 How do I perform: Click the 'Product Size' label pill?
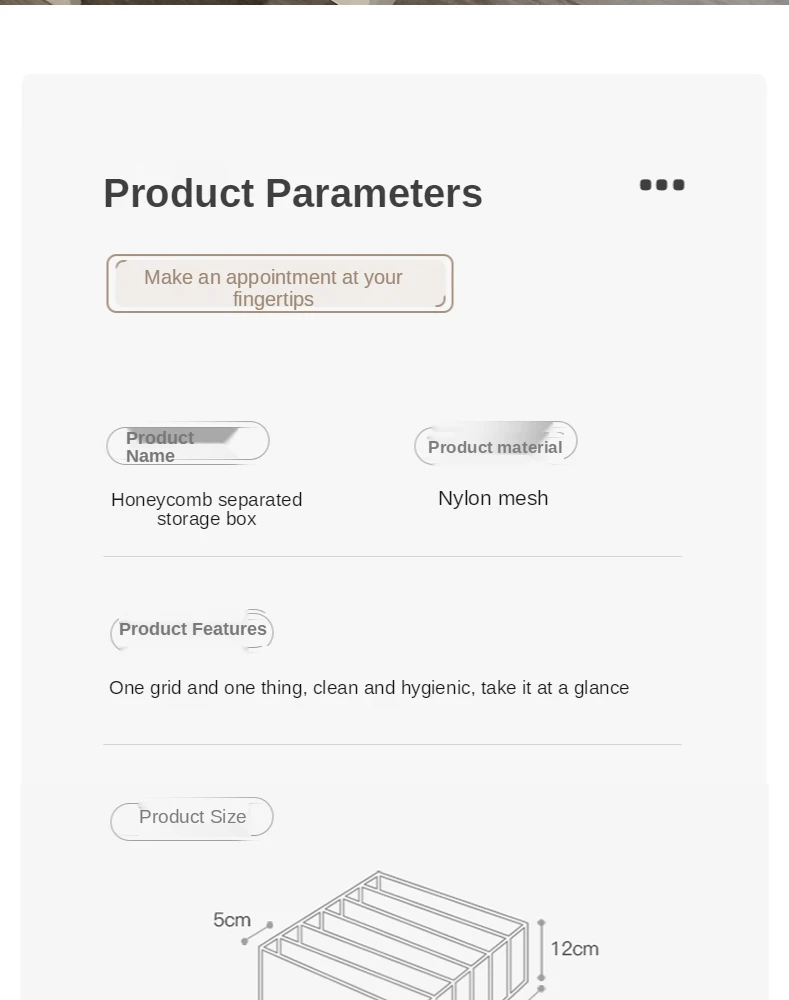pos(192,818)
